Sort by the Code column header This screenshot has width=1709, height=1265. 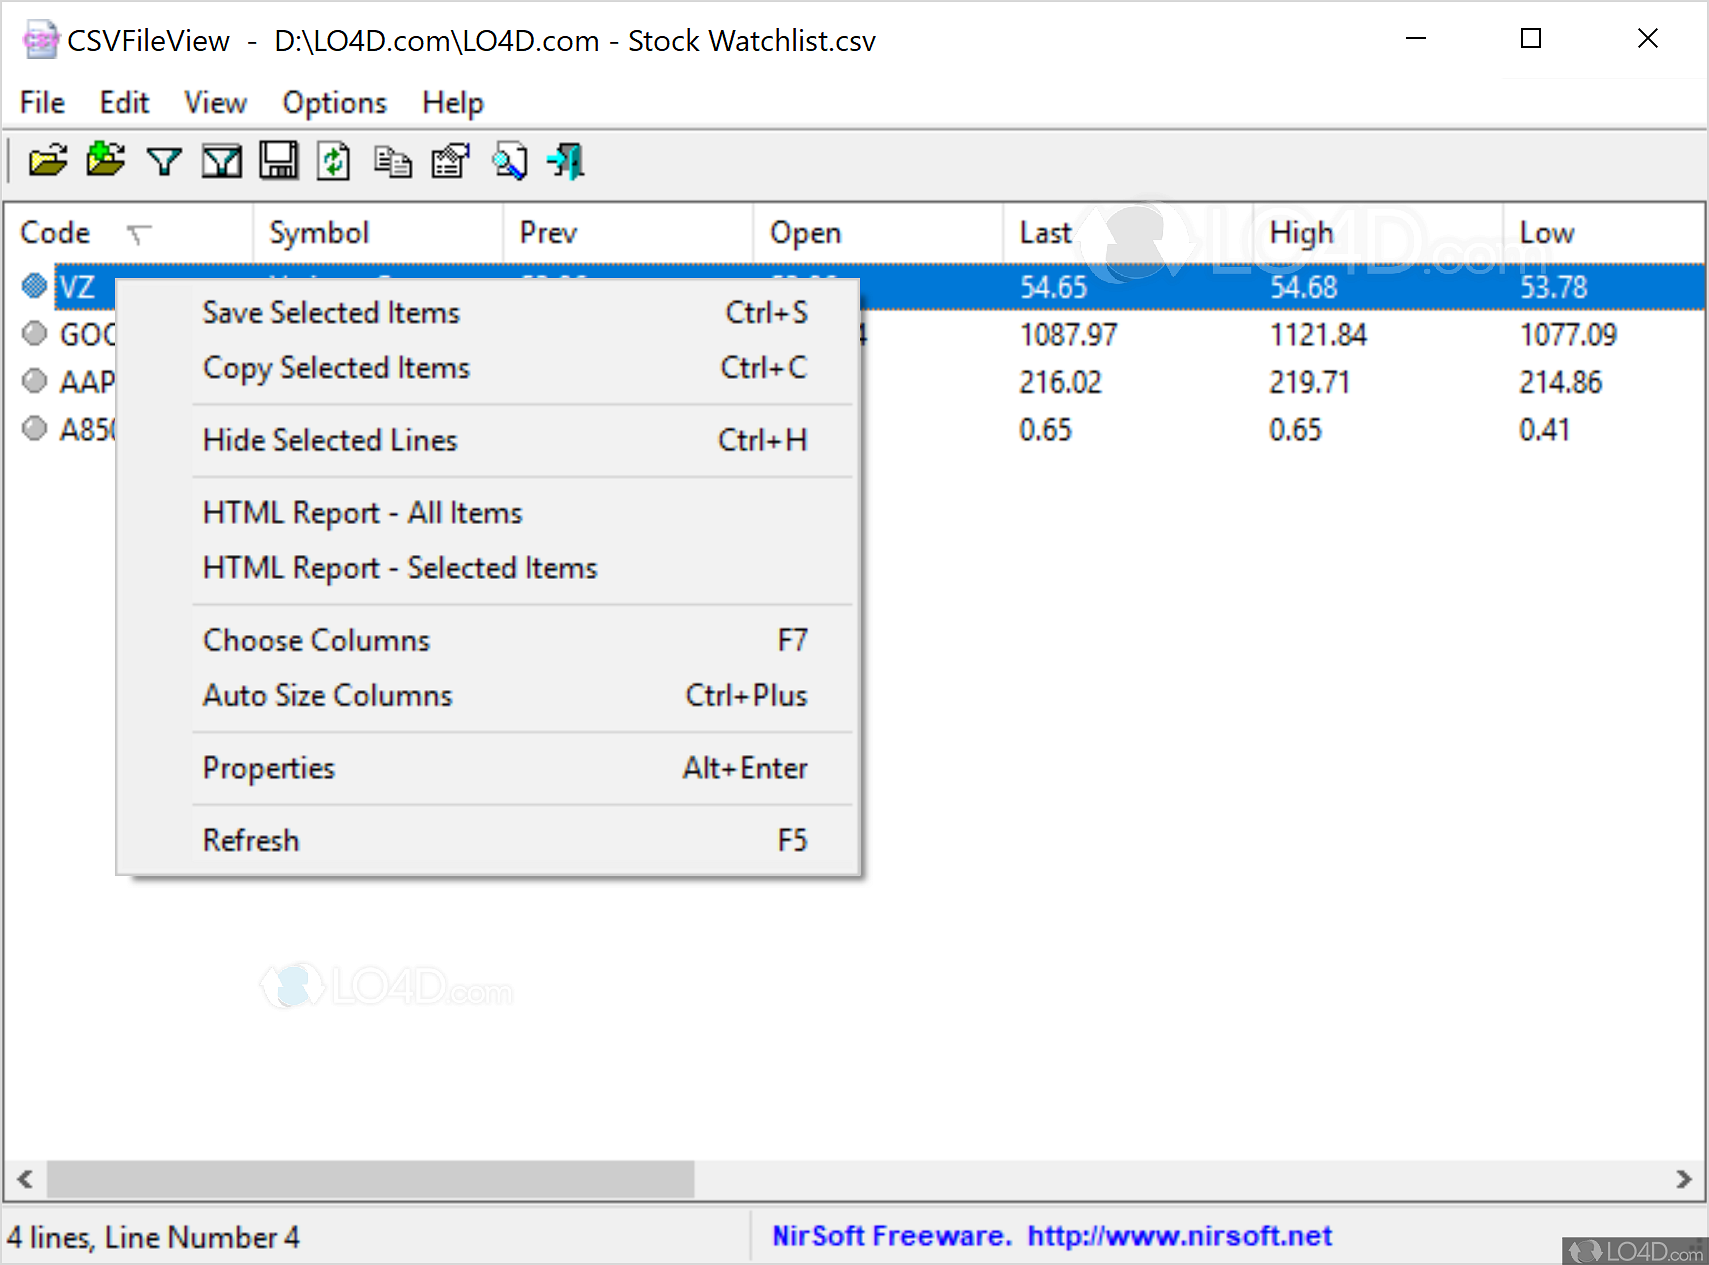[128, 233]
